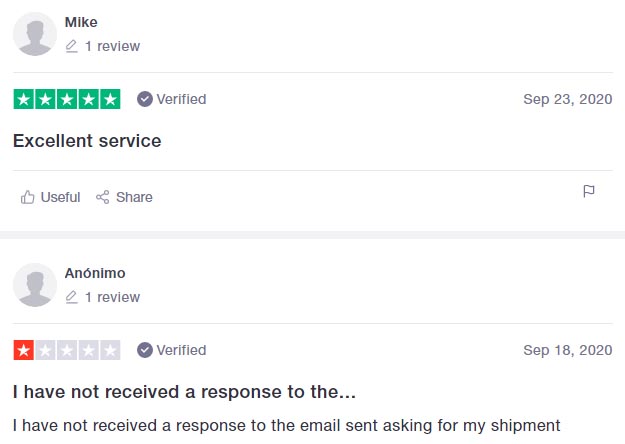The height and width of the screenshot is (444, 625).
Task: Click the Sep 18, 2020 review date
Action: point(568,350)
